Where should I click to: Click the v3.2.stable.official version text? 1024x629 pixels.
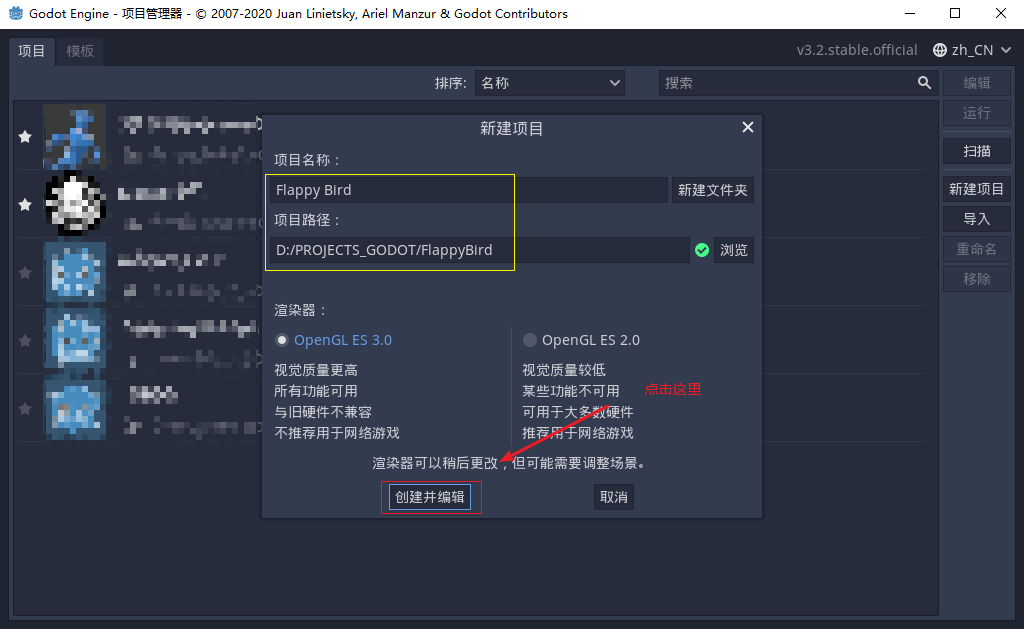click(x=857, y=50)
